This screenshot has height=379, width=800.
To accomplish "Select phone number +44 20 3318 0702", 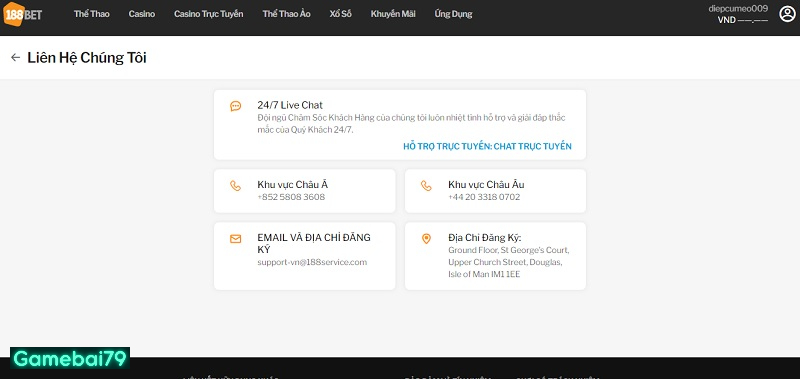I will point(484,197).
